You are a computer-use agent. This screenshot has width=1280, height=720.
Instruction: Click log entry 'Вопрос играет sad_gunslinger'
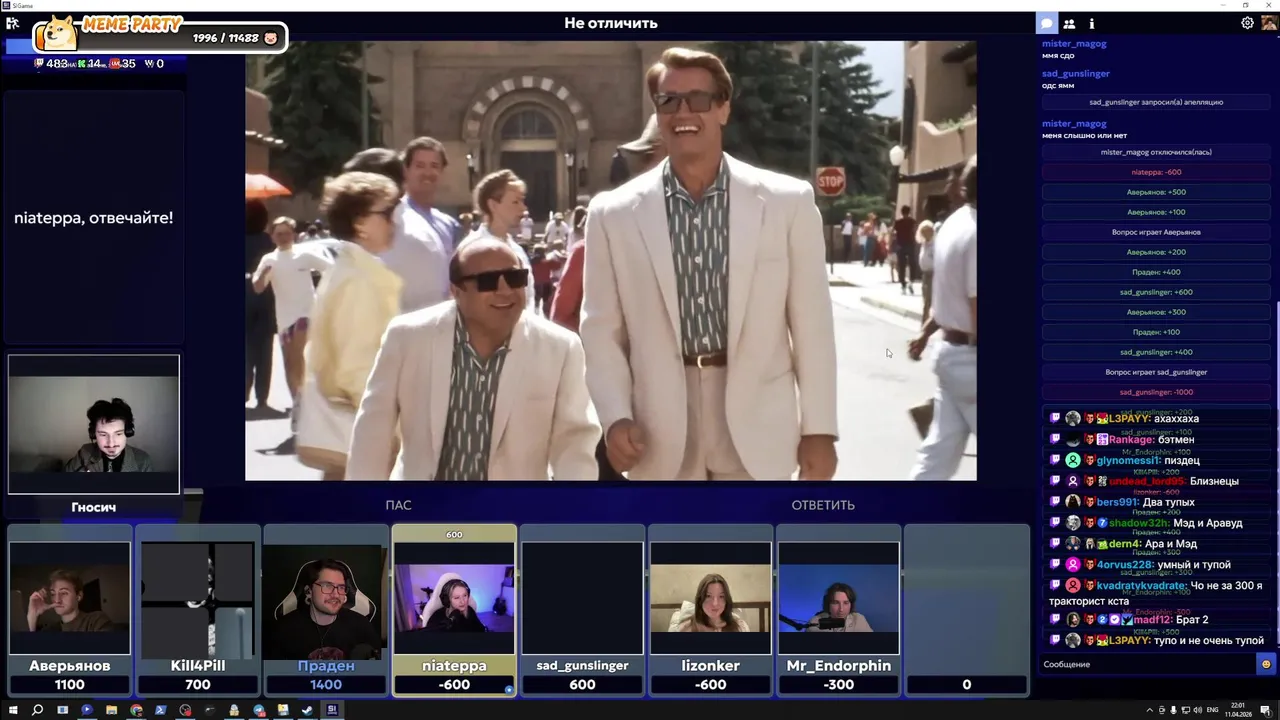click(1156, 372)
